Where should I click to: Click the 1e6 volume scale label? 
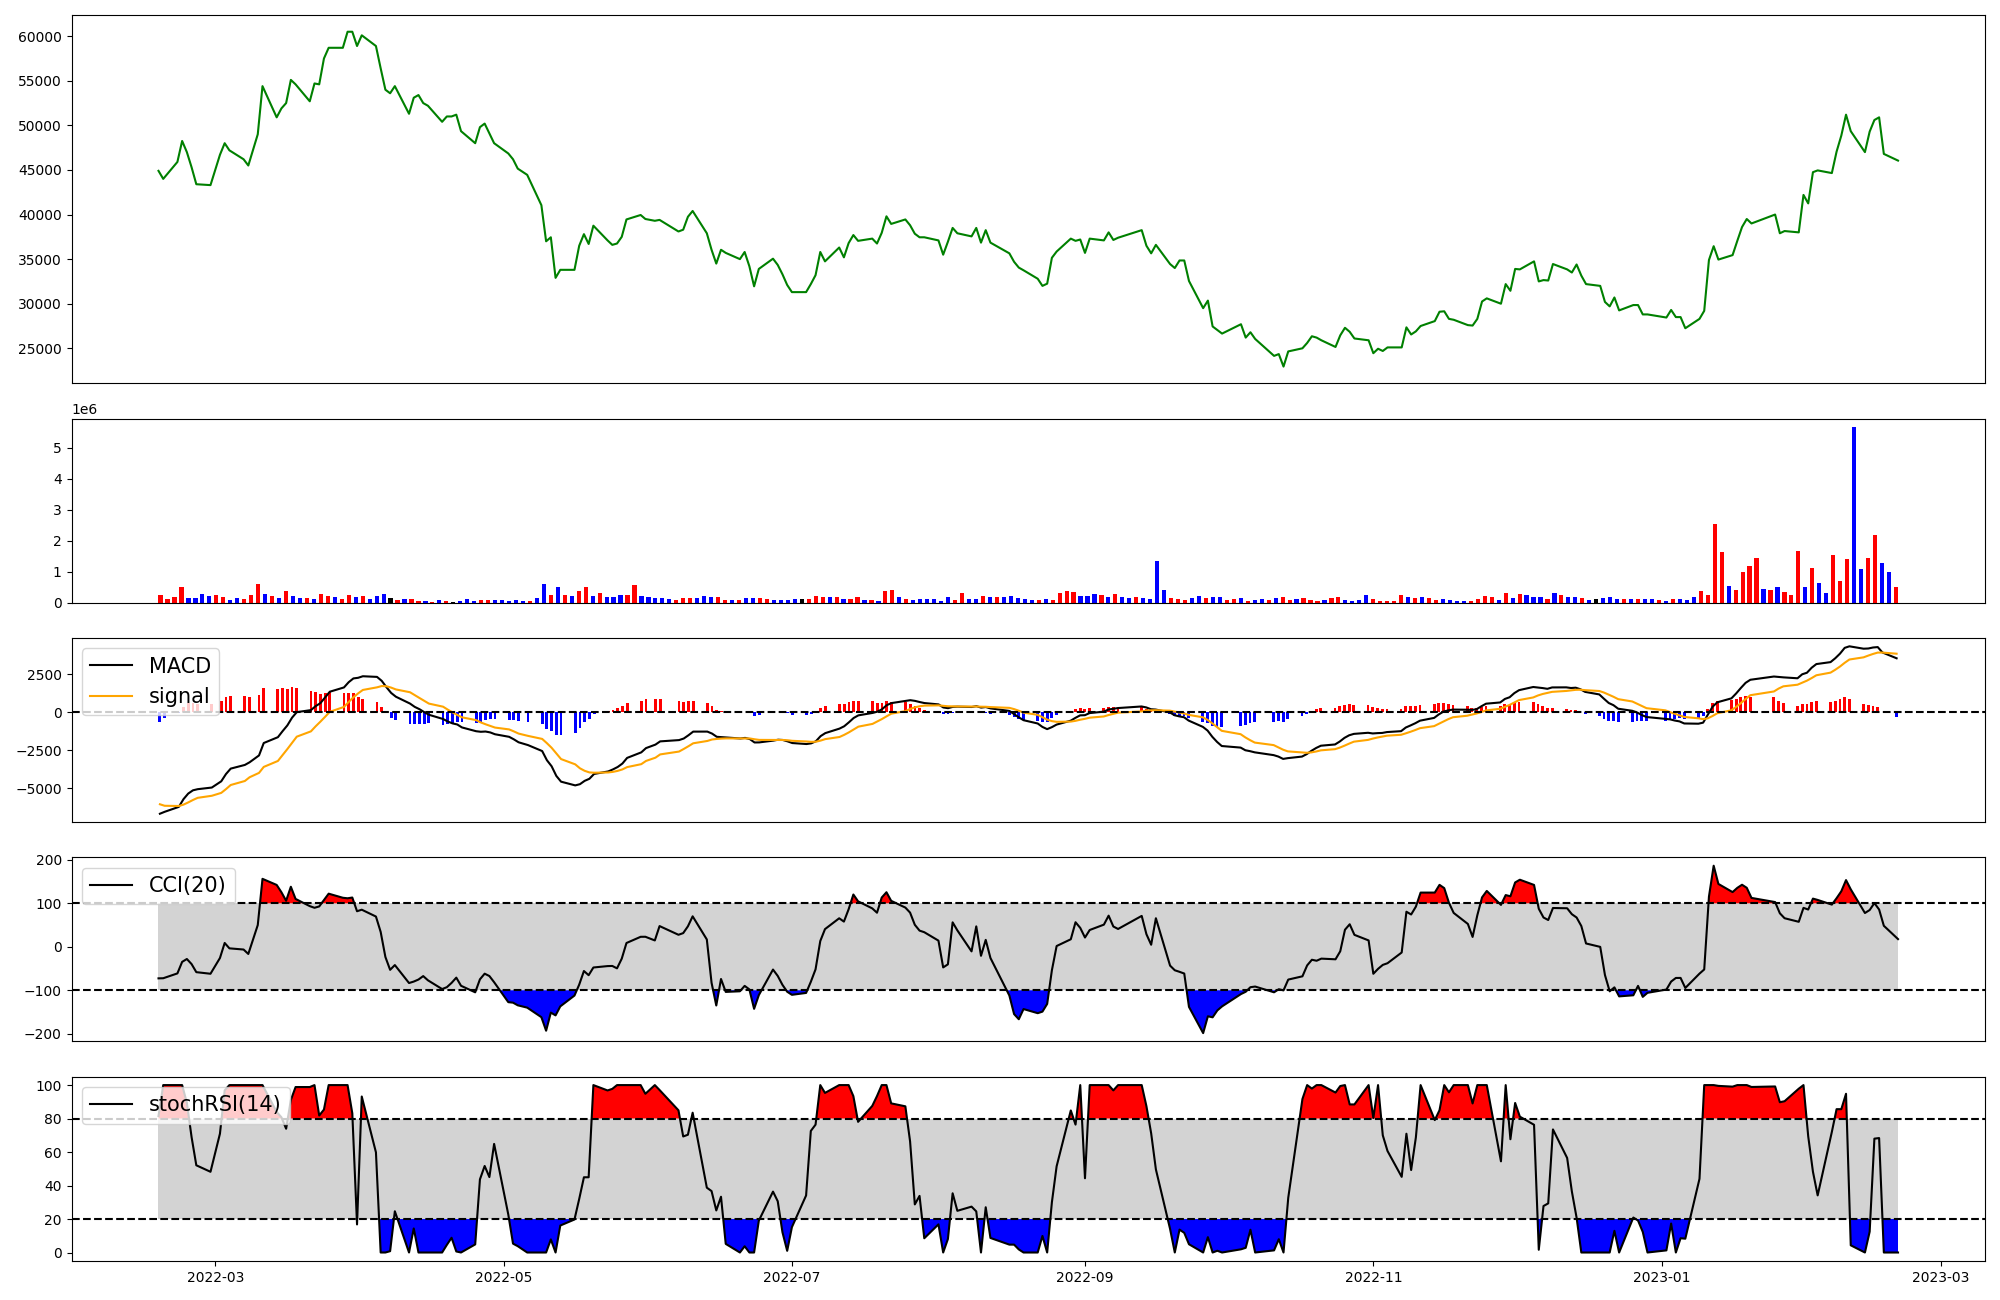click(84, 410)
